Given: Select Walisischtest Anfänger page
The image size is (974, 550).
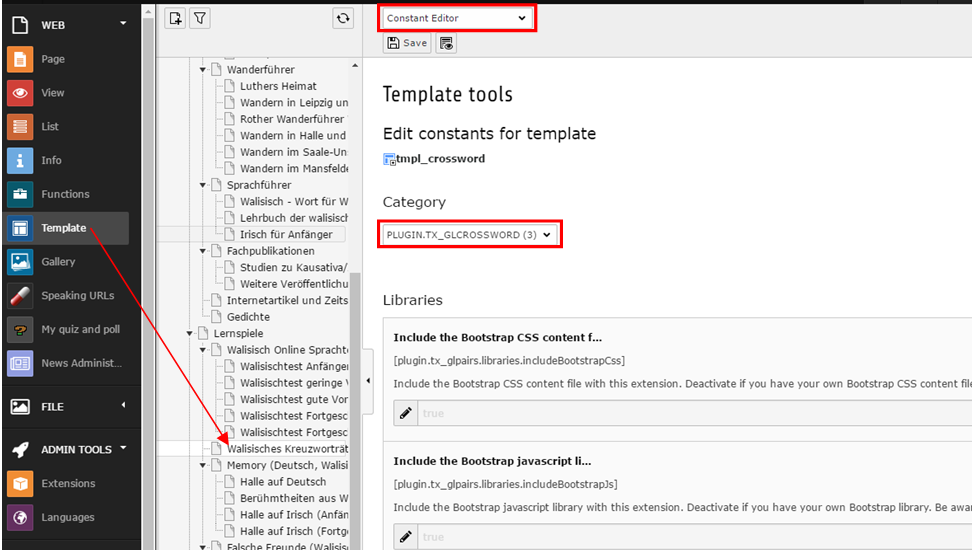Looking at the screenshot, I should click(294, 367).
